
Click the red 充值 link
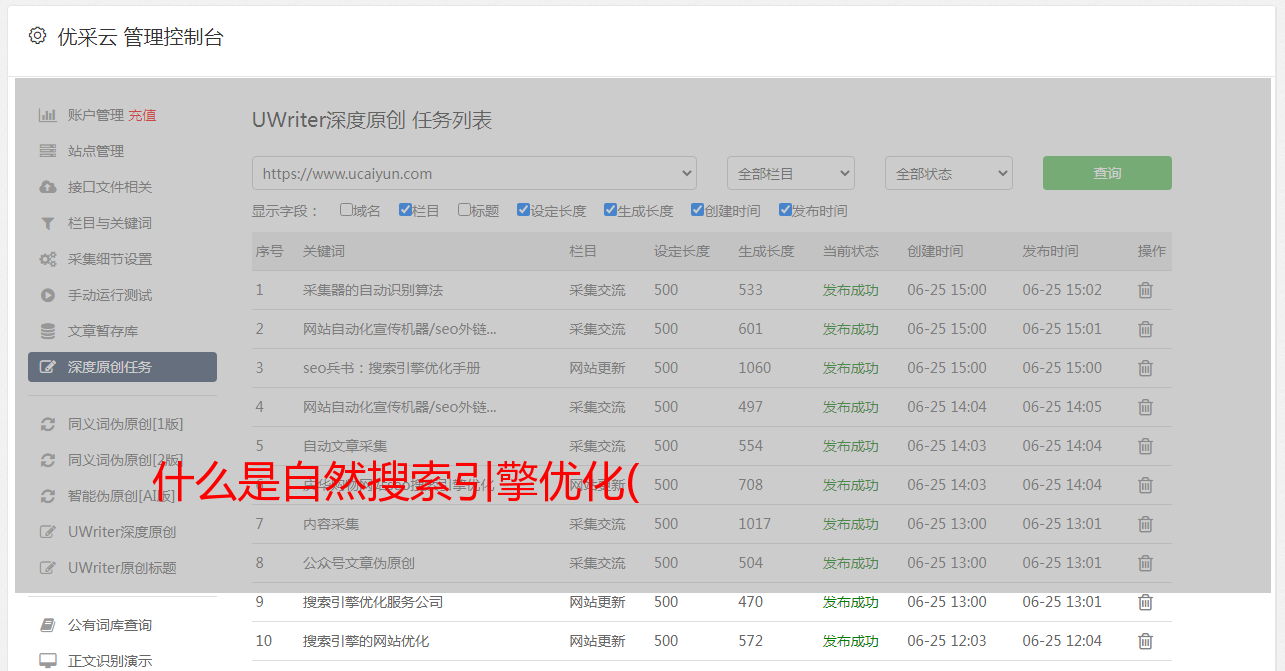(142, 115)
